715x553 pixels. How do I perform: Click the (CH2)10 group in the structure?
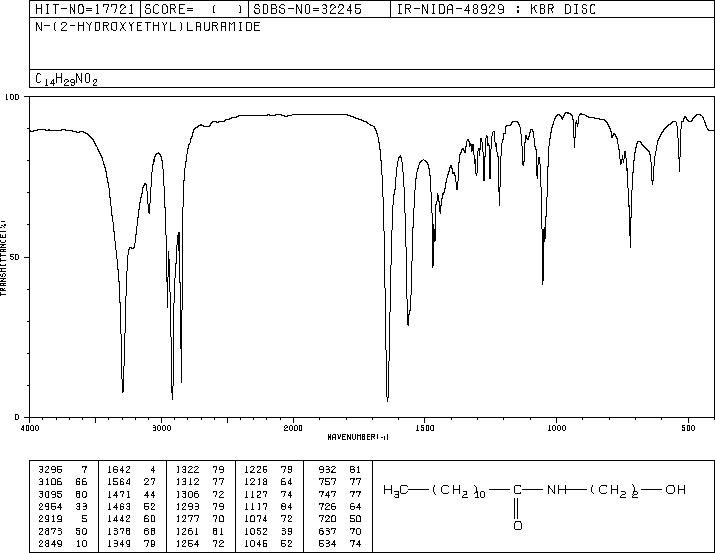click(458, 491)
